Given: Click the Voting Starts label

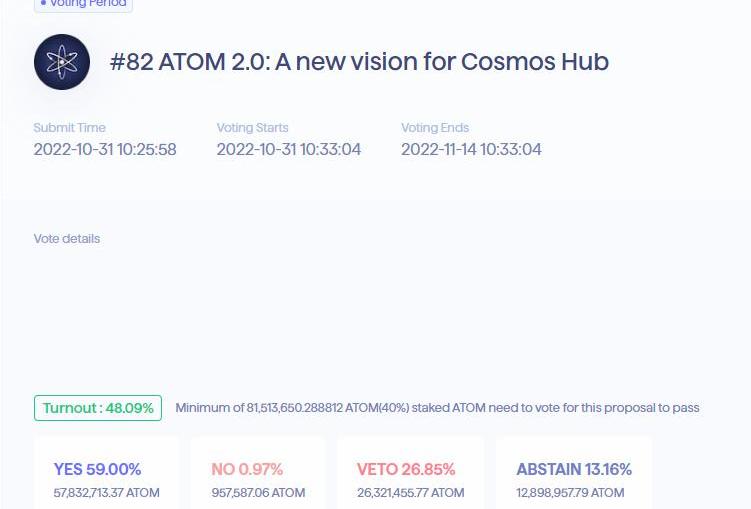Looking at the screenshot, I should 252,128.
